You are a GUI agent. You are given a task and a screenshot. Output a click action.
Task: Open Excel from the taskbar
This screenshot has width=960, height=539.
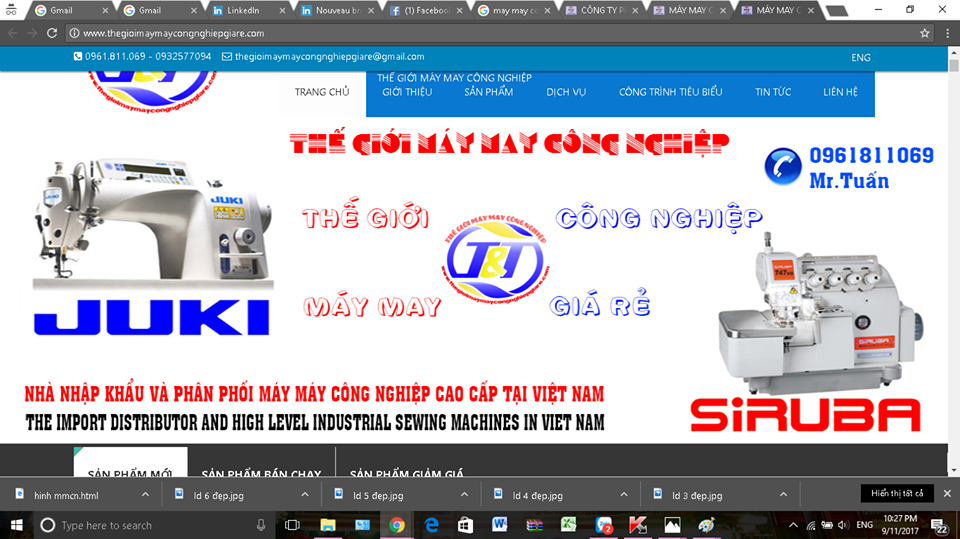(x=569, y=525)
